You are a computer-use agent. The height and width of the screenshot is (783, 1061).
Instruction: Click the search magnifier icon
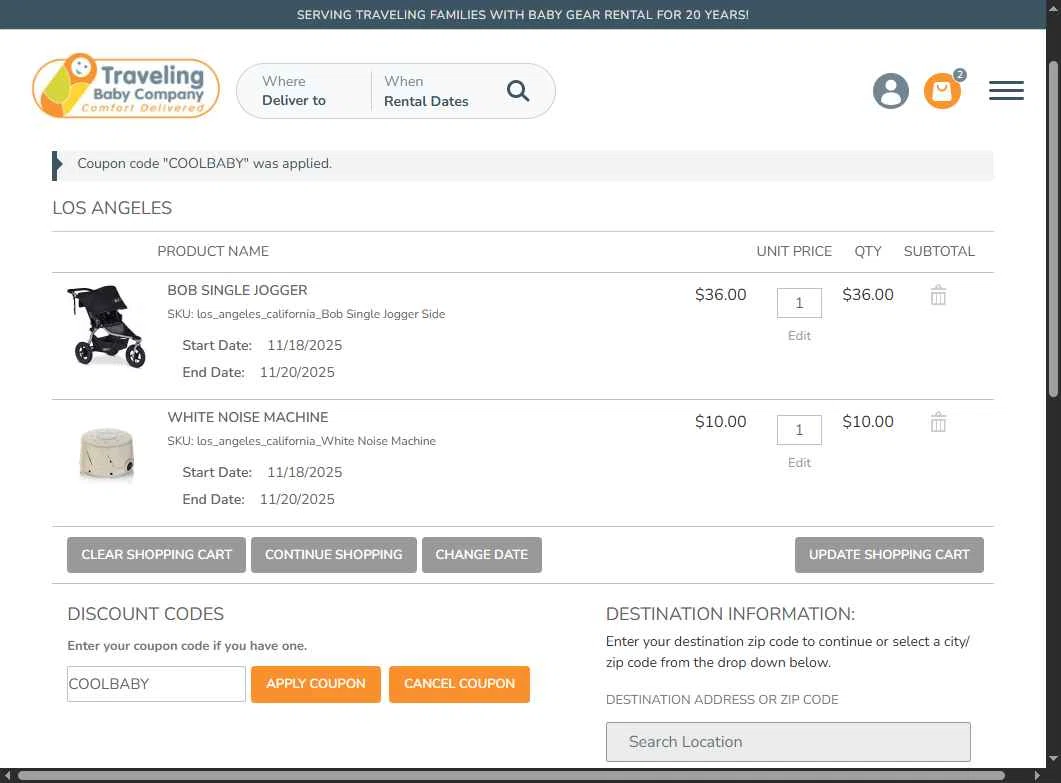coord(518,91)
